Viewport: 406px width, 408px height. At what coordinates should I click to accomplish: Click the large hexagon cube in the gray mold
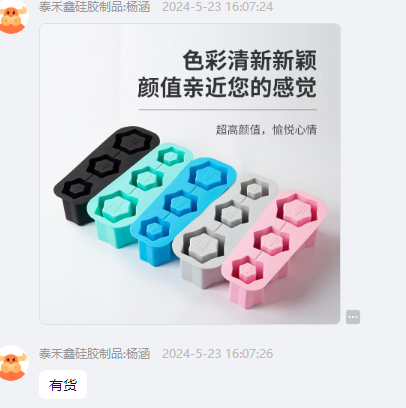[201, 247]
